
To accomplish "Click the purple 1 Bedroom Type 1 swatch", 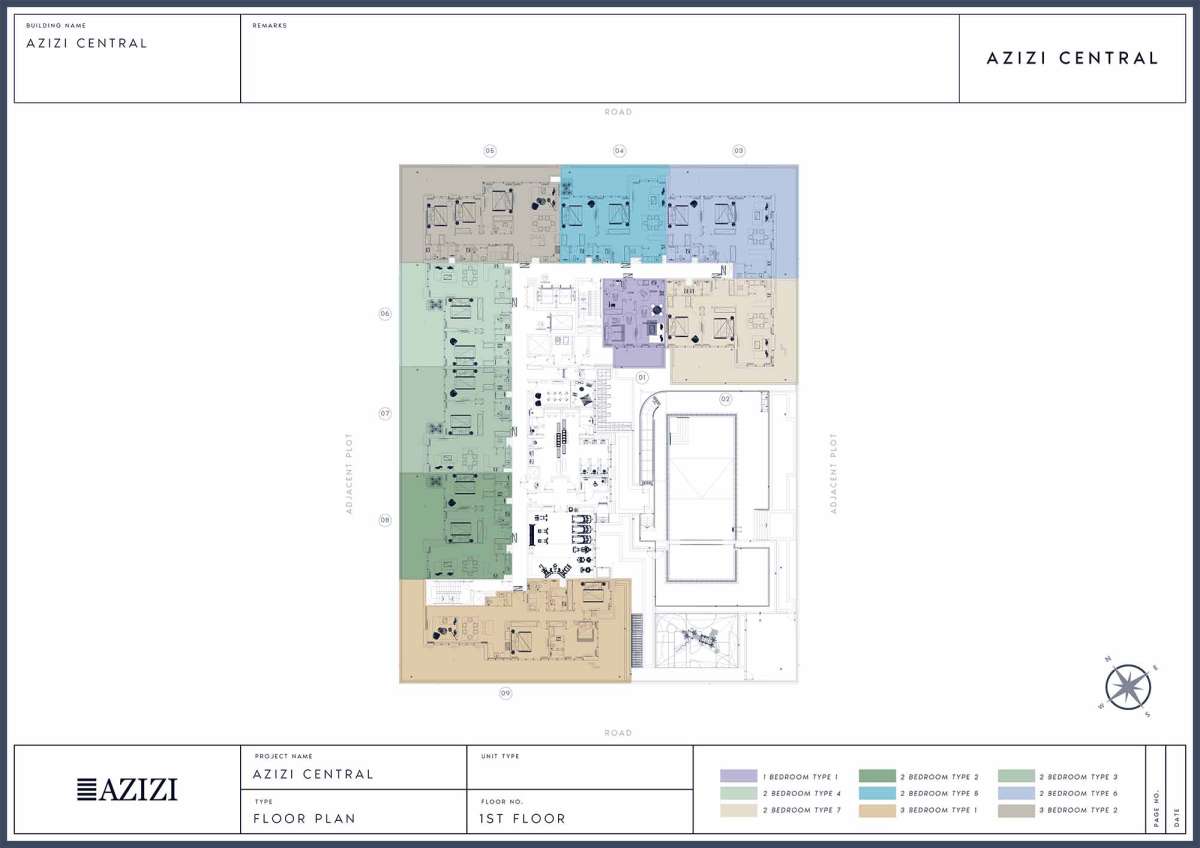I will coord(738,776).
